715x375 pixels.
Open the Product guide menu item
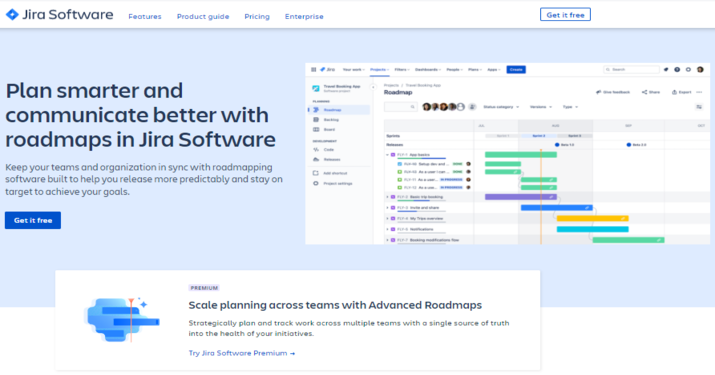(203, 16)
